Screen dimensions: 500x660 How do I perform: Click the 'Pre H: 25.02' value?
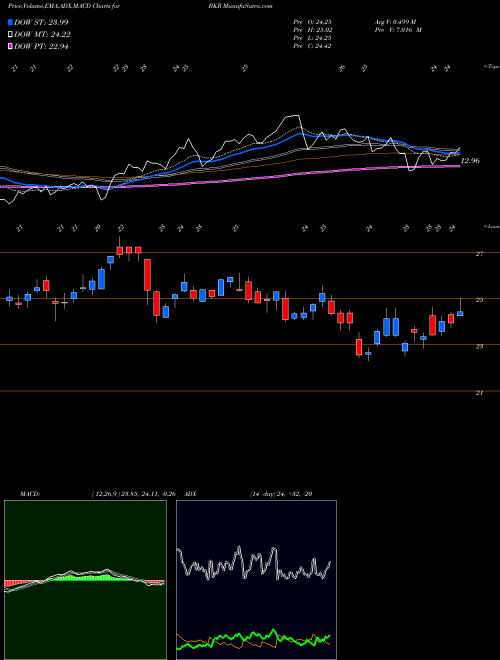[x=313, y=30]
